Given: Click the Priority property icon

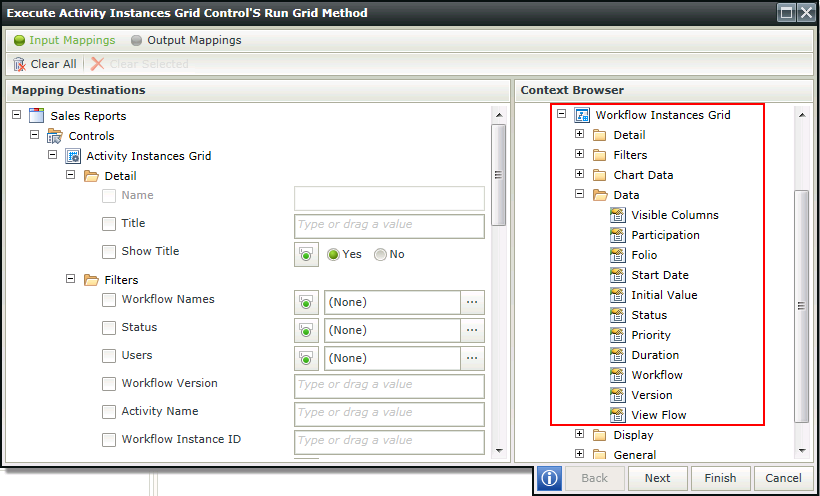Looking at the screenshot, I should pyautogui.click(x=618, y=335).
